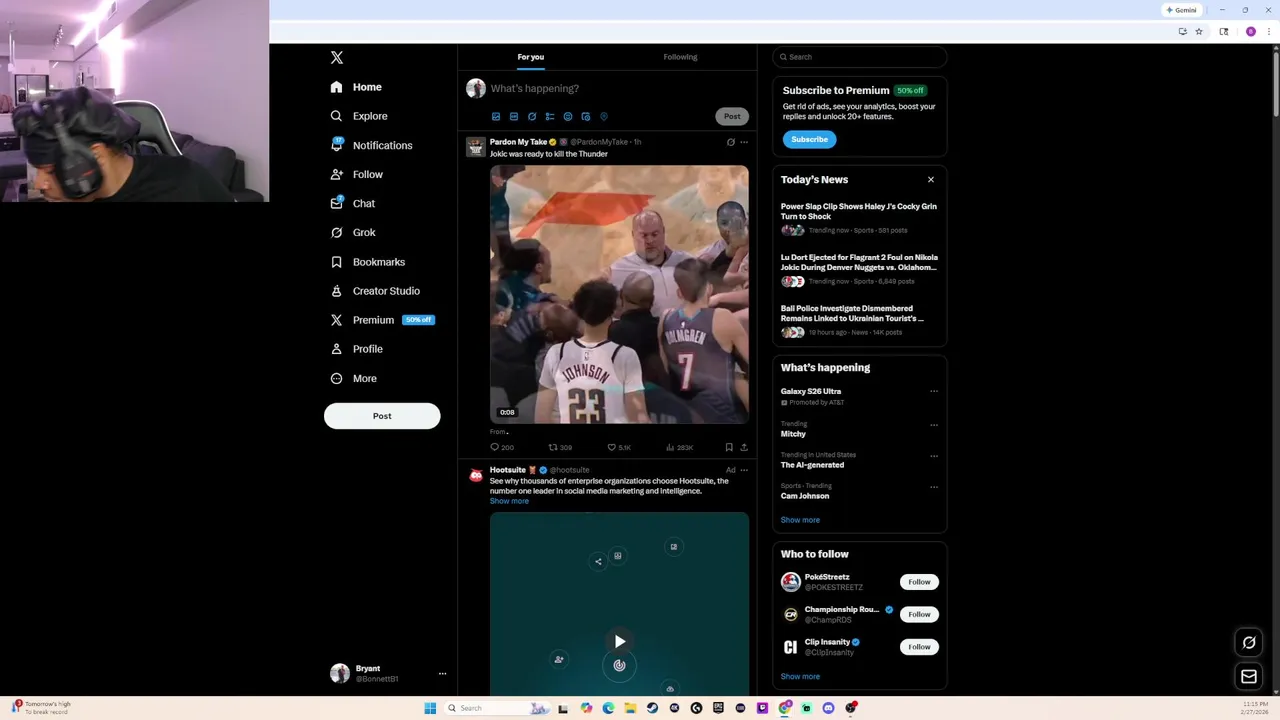Expand the More menu in the sidebar
This screenshot has width=1280, height=720.
coord(354,378)
